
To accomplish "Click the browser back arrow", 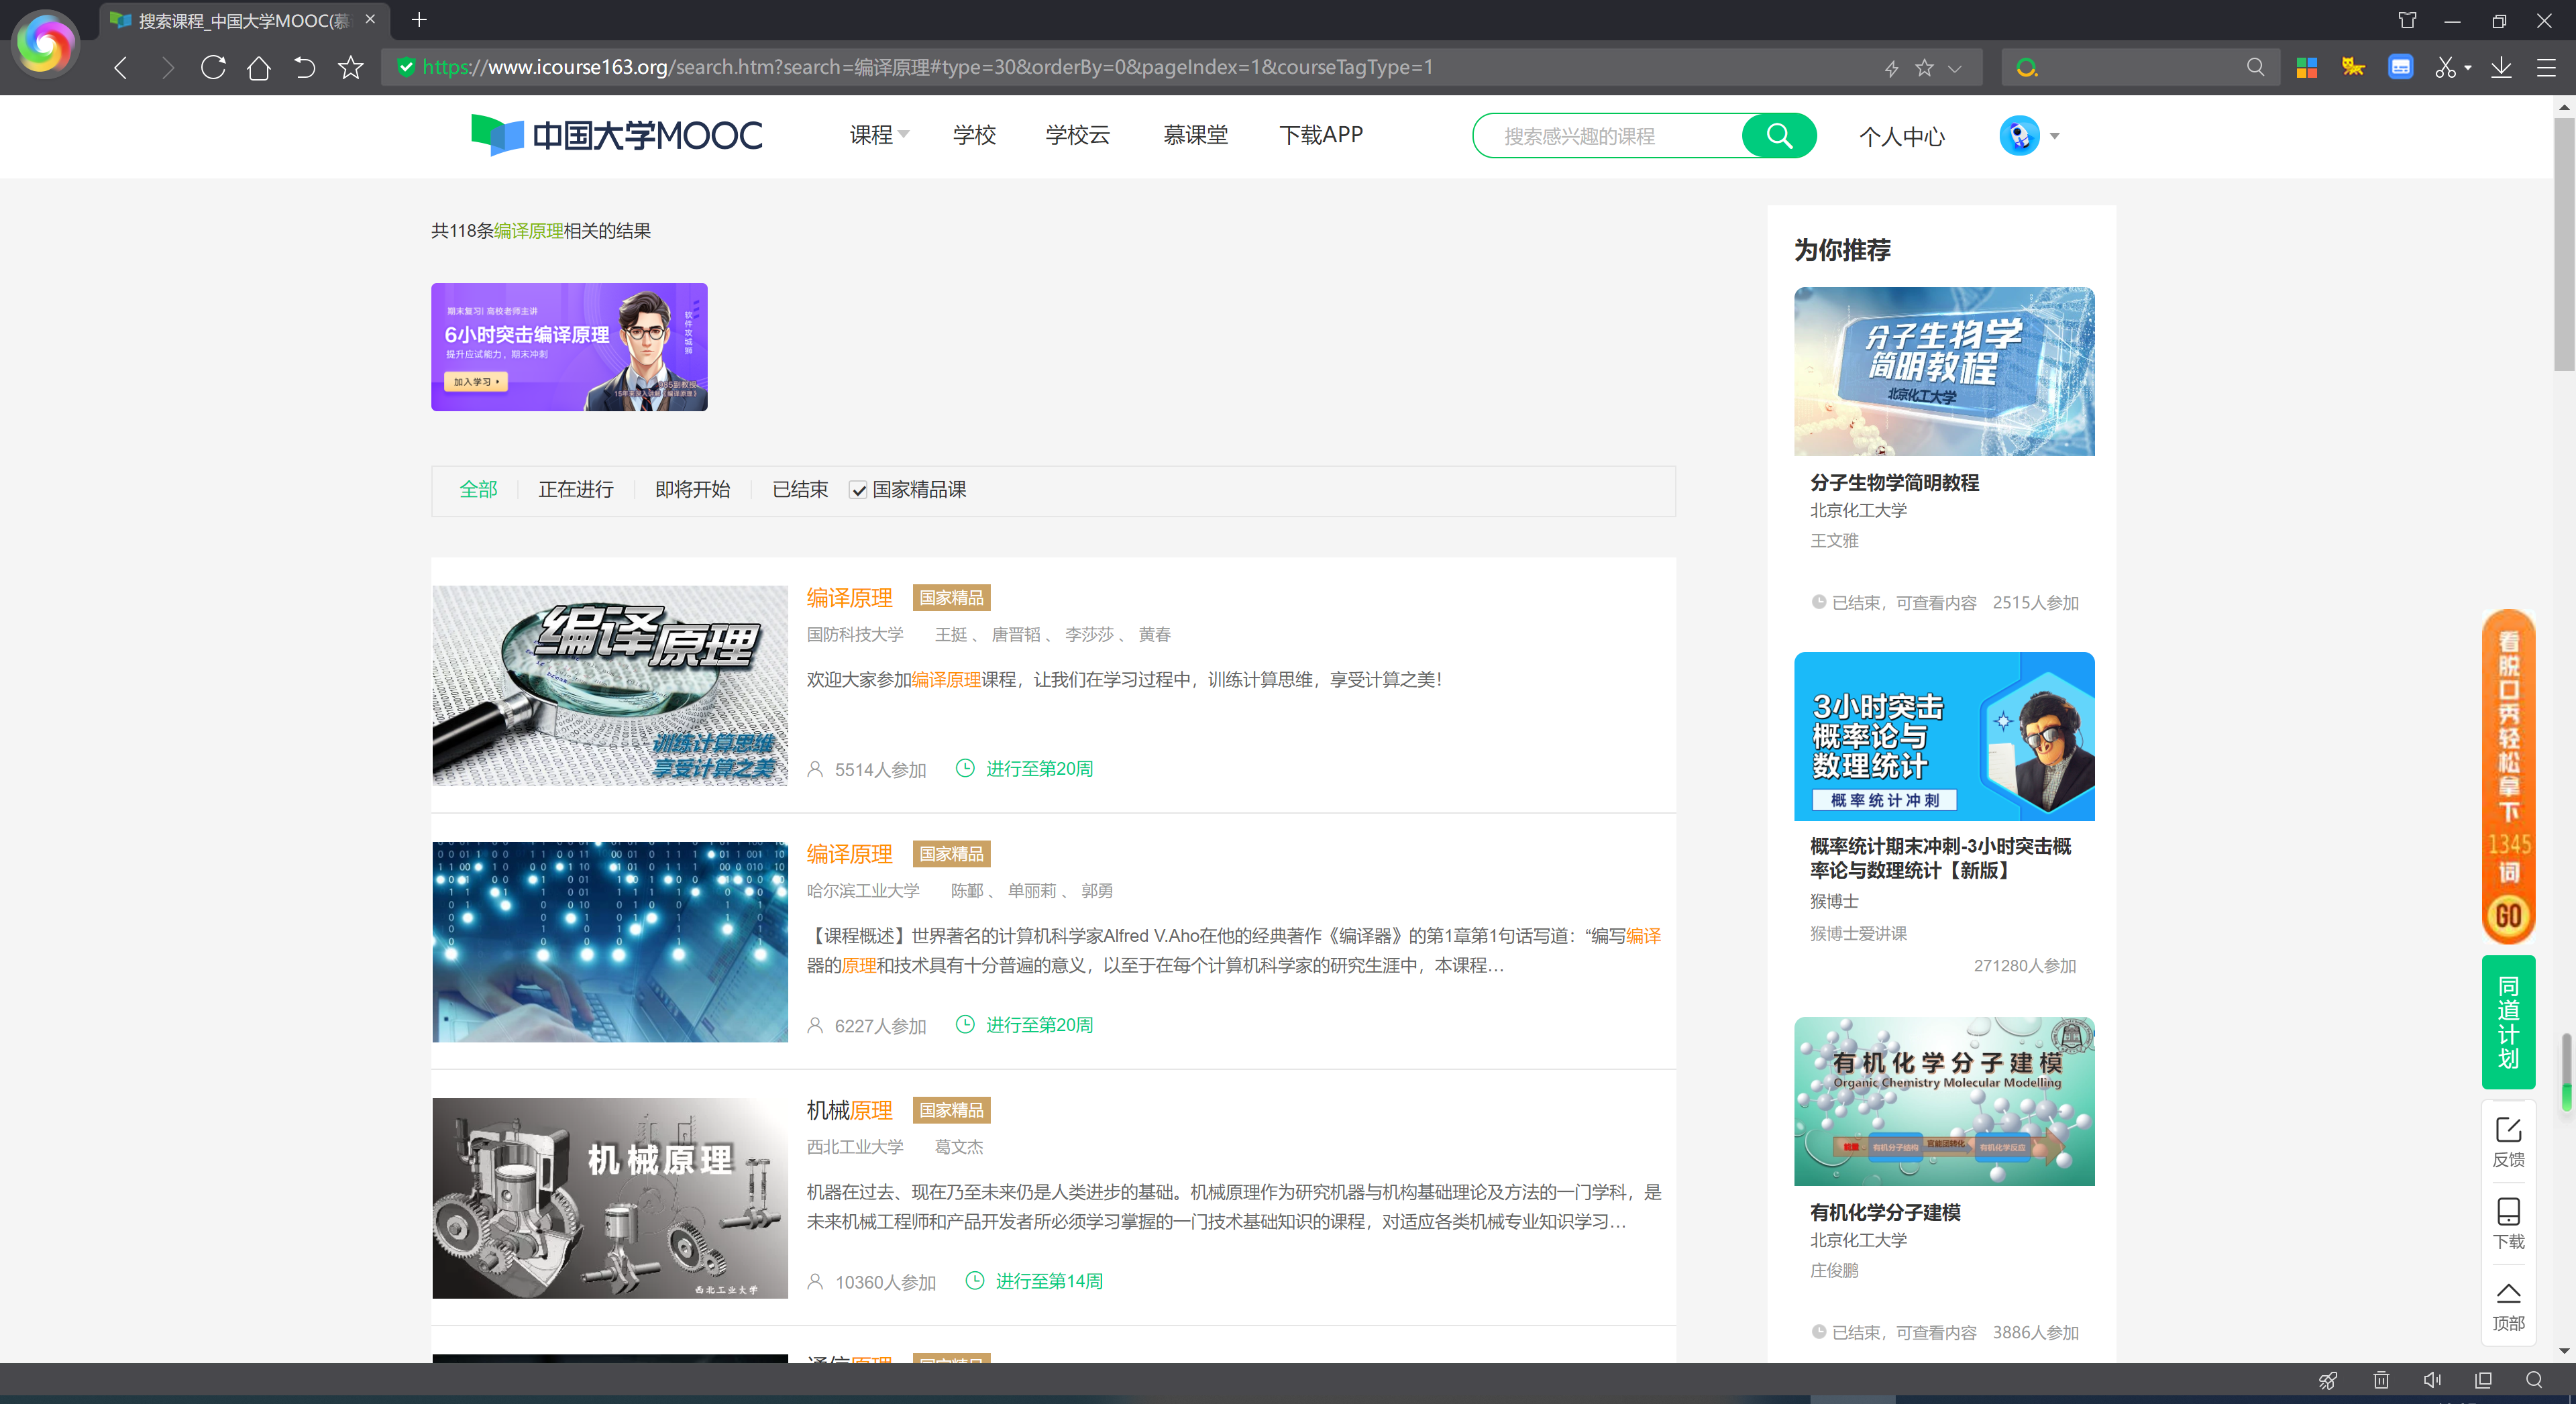I will coord(121,67).
